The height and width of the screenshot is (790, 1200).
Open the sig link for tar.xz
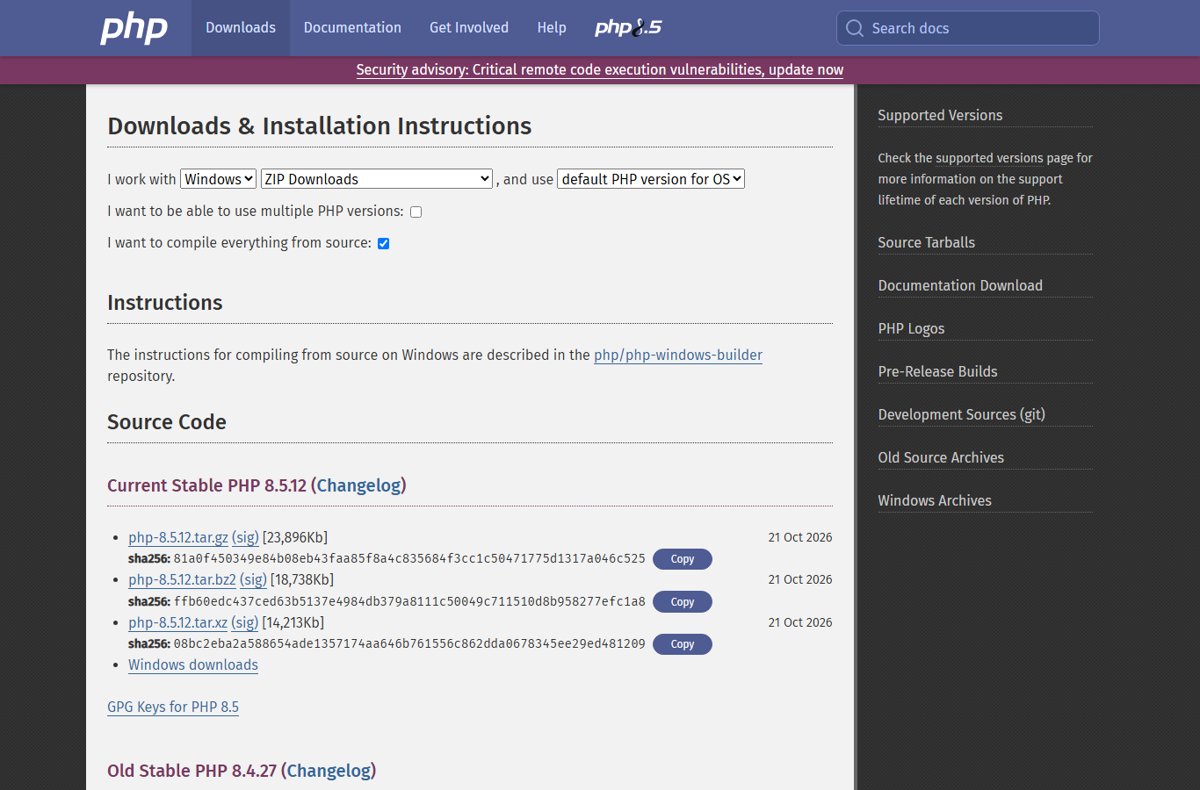pos(245,623)
